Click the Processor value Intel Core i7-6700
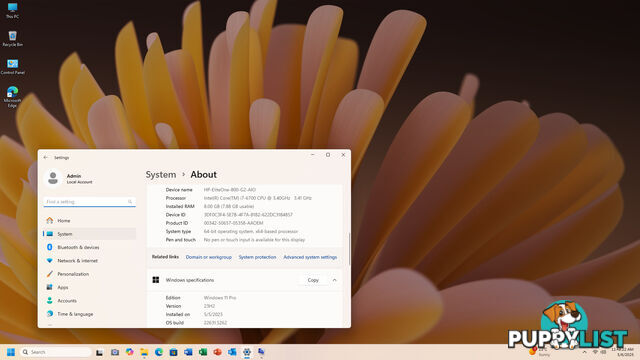640x360 pixels. pyautogui.click(x=258, y=198)
